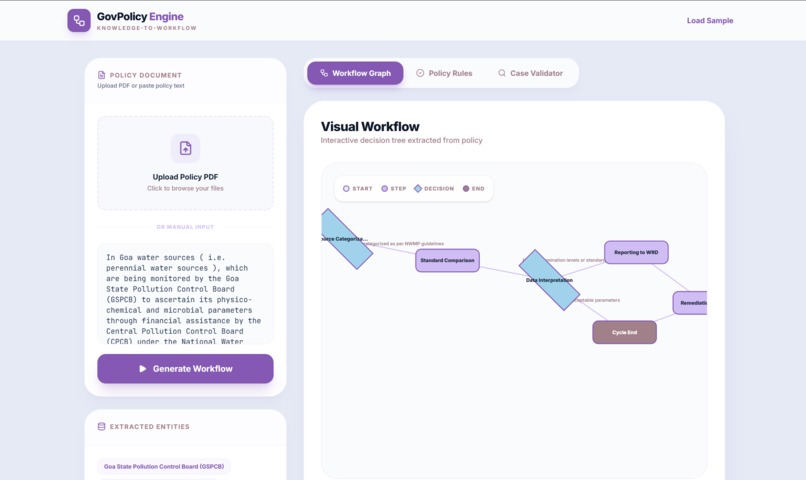Select the Remediation node at graph edge
This screenshot has width=806, height=480.
[690, 303]
